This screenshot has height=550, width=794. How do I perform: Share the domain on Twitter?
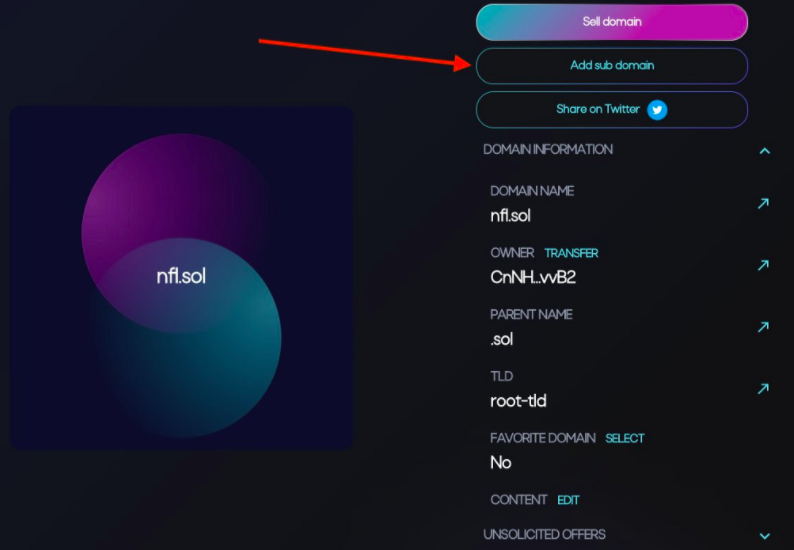pos(612,109)
